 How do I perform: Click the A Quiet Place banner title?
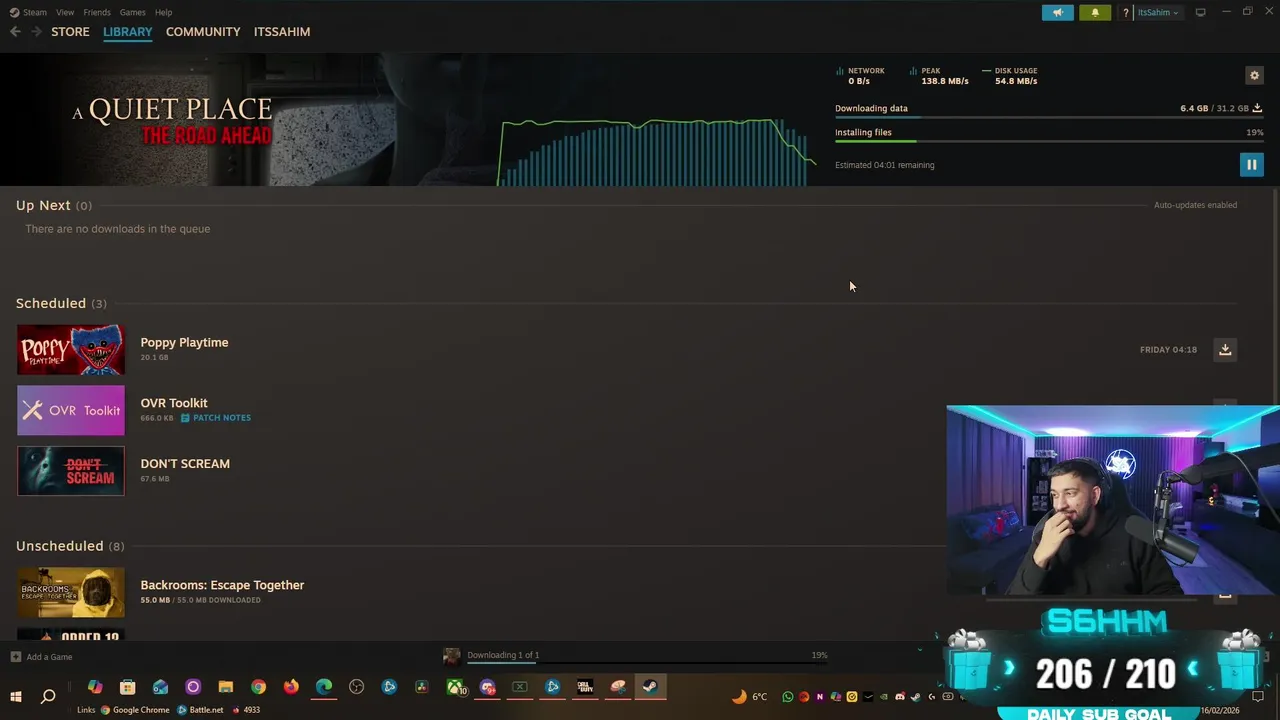(172, 121)
